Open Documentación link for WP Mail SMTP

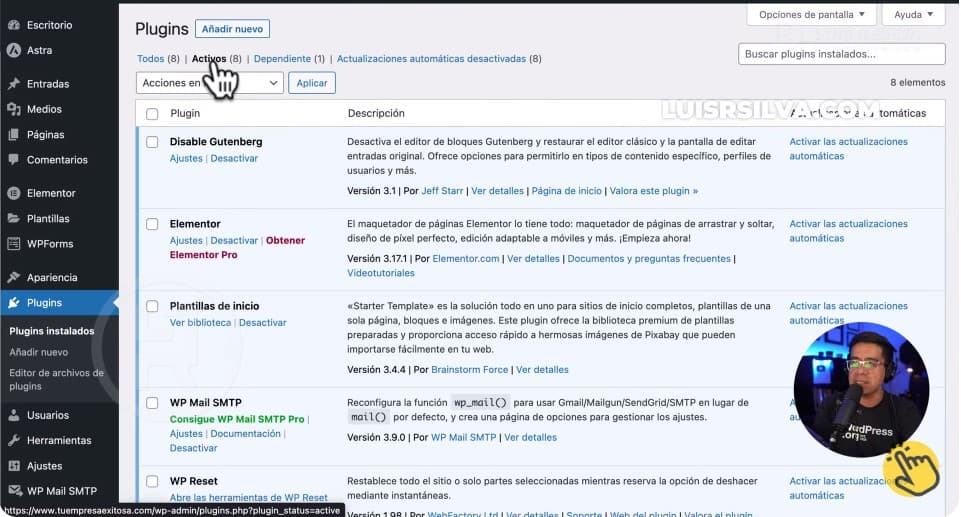click(x=245, y=434)
